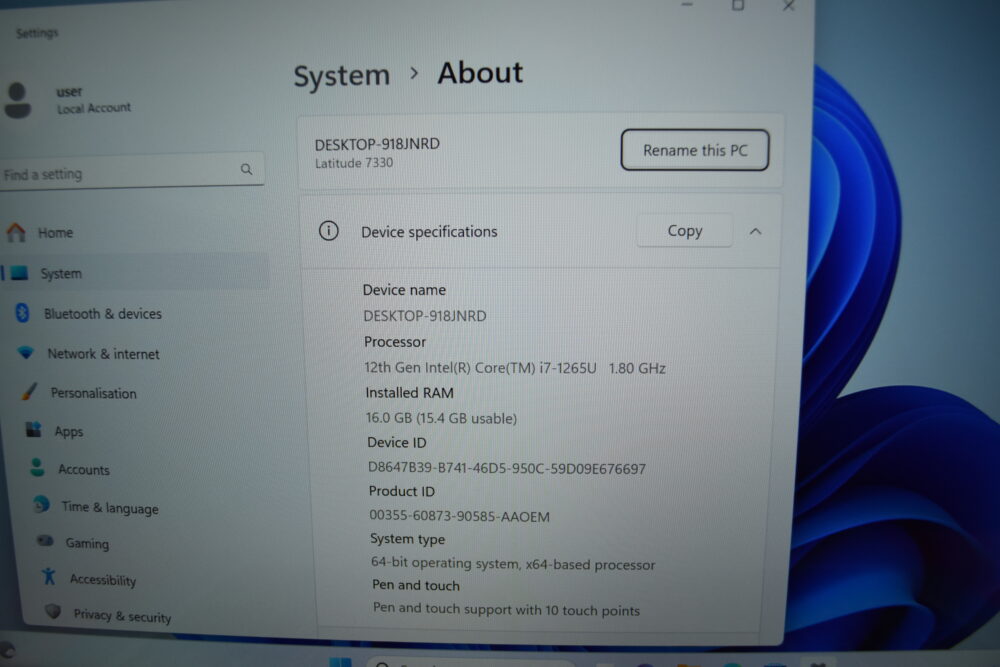Open Home via its house icon

(x=16, y=232)
